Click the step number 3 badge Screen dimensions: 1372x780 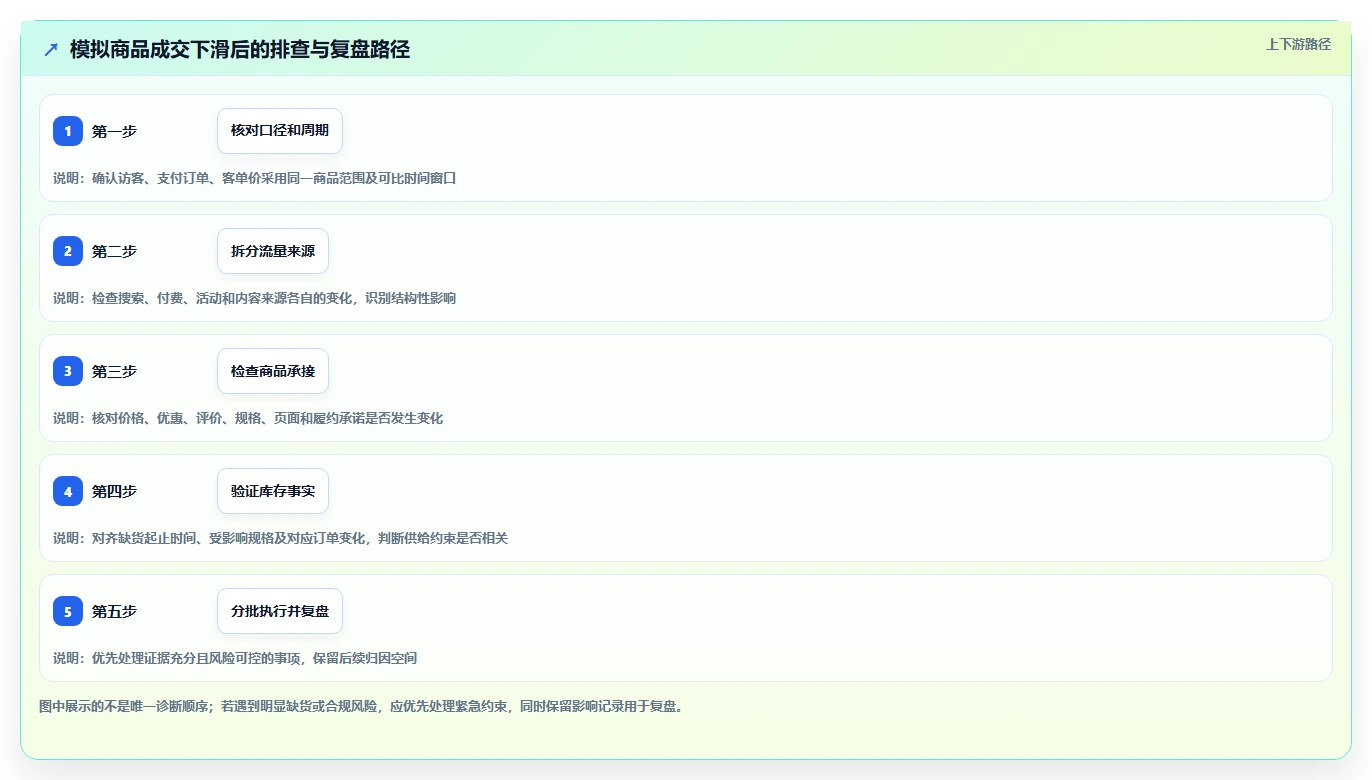click(x=68, y=371)
